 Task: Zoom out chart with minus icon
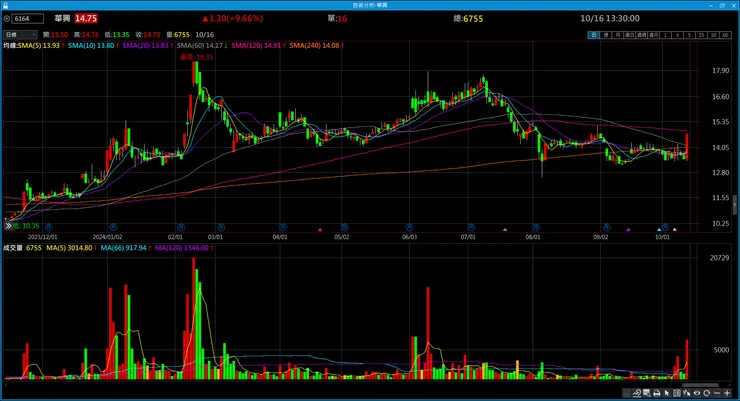[717, 393]
